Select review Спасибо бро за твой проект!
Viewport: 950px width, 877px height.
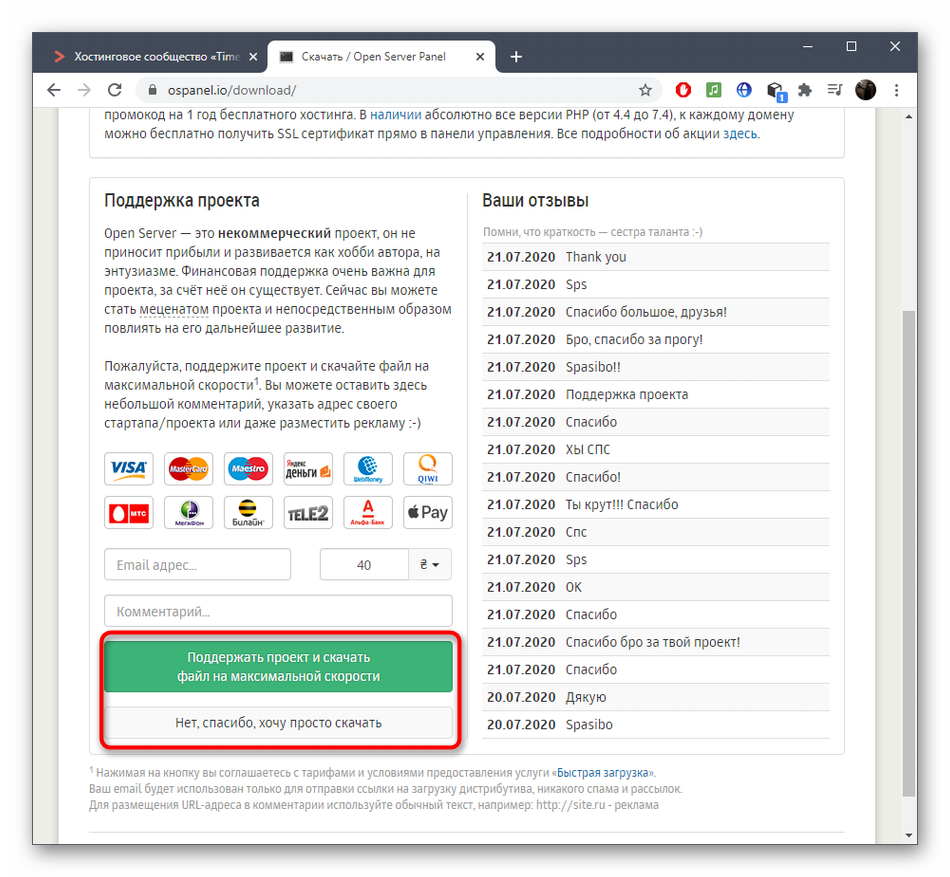click(656, 642)
